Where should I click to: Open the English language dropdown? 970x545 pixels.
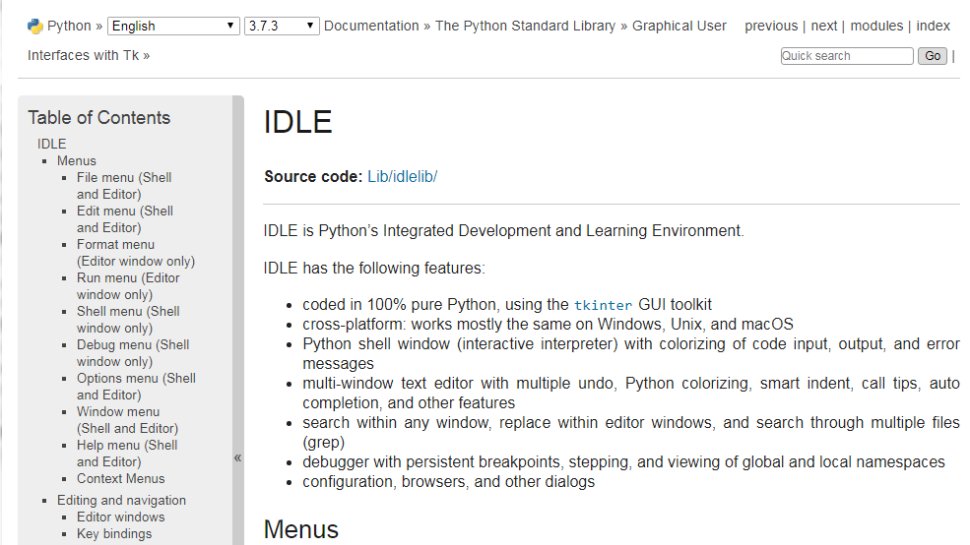[x=173, y=26]
